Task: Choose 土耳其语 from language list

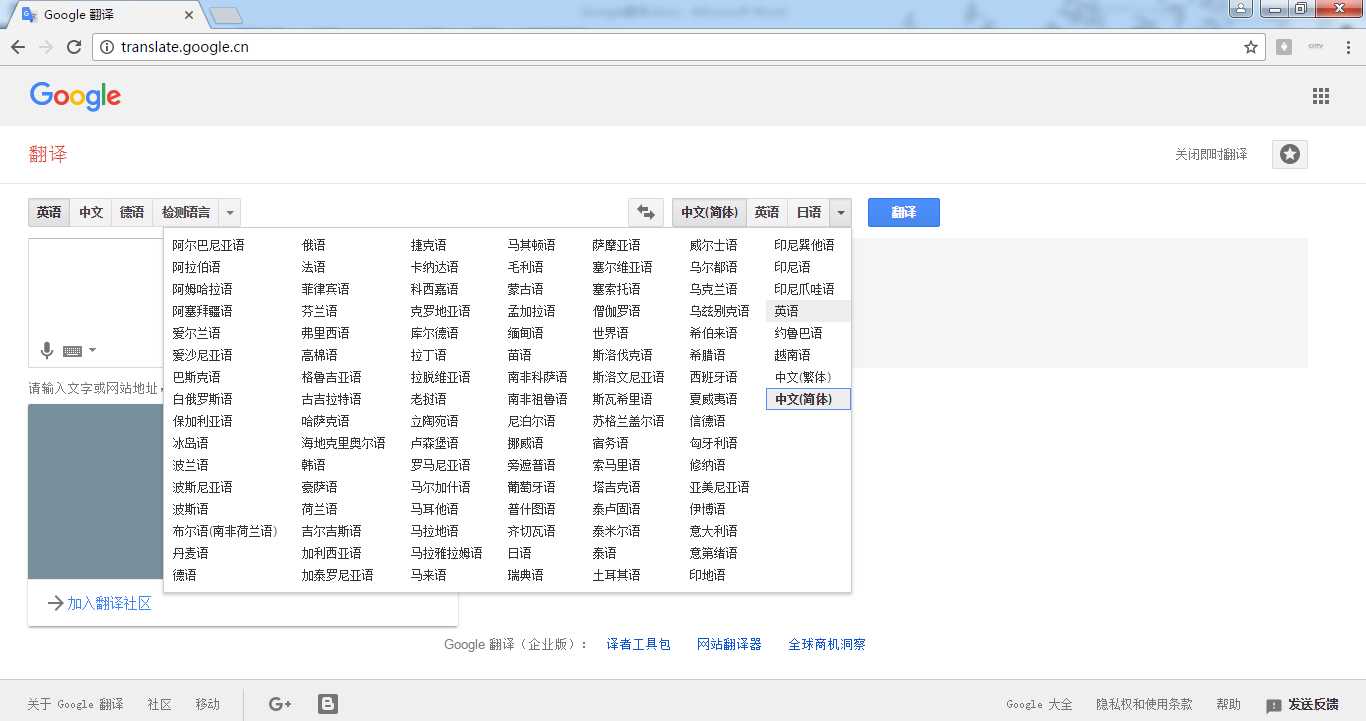Action: tap(616, 575)
